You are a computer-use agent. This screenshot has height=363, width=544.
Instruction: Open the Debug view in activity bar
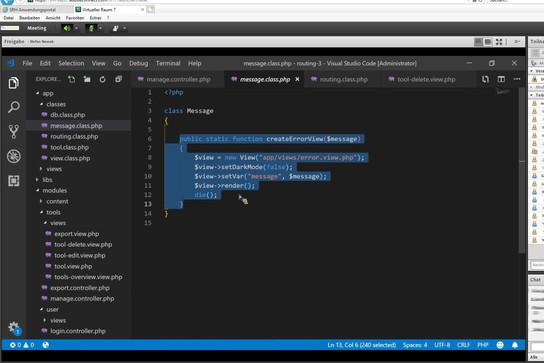(x=14, y=156)
